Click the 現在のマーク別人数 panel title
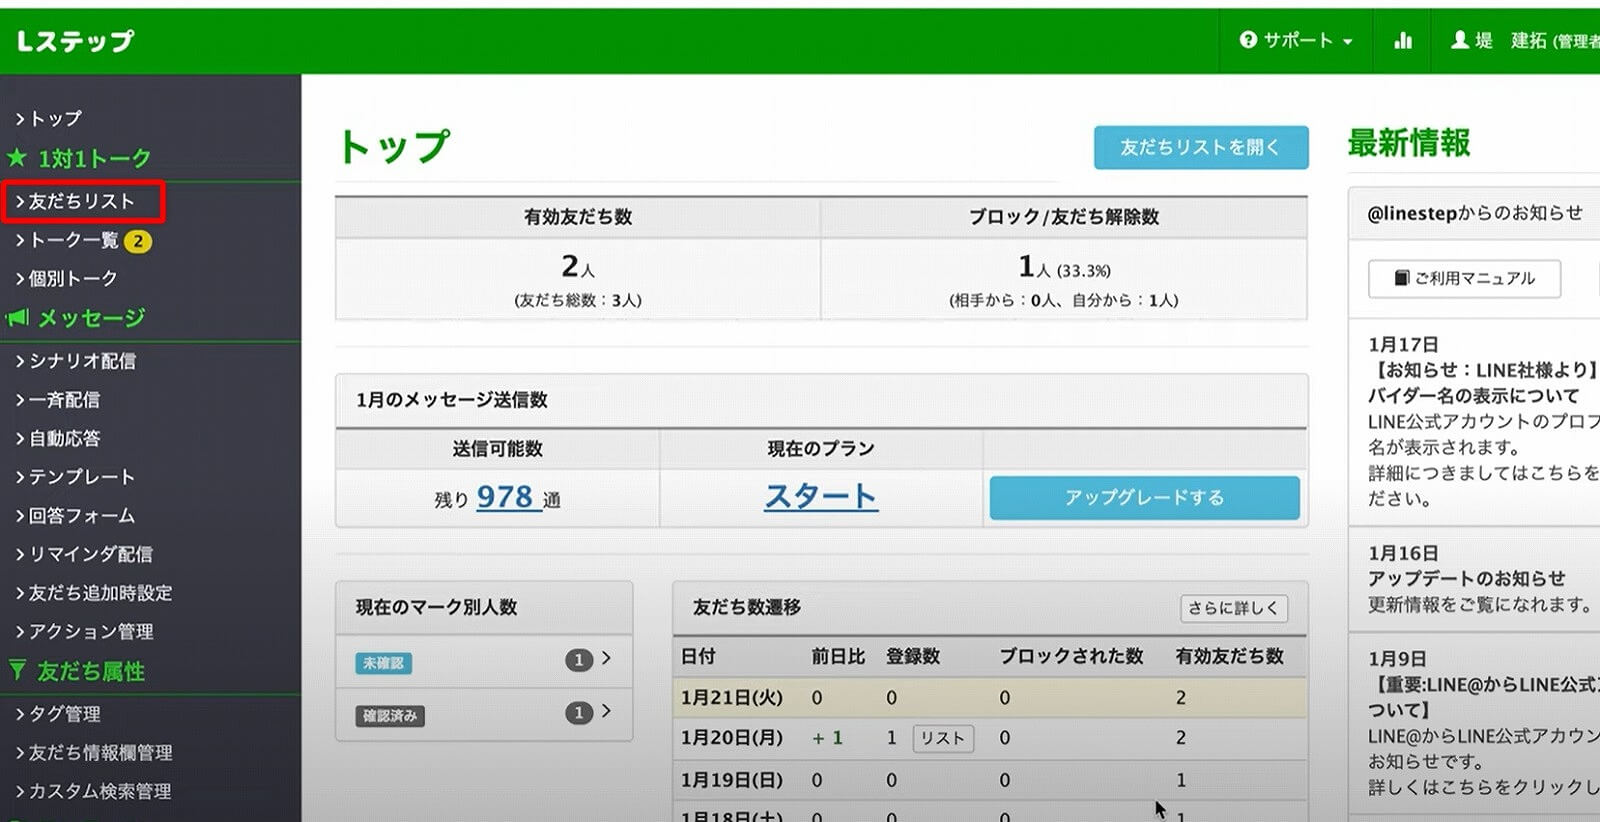The image size is (1600, 822). pyautogui.click(x=436, y=607)
